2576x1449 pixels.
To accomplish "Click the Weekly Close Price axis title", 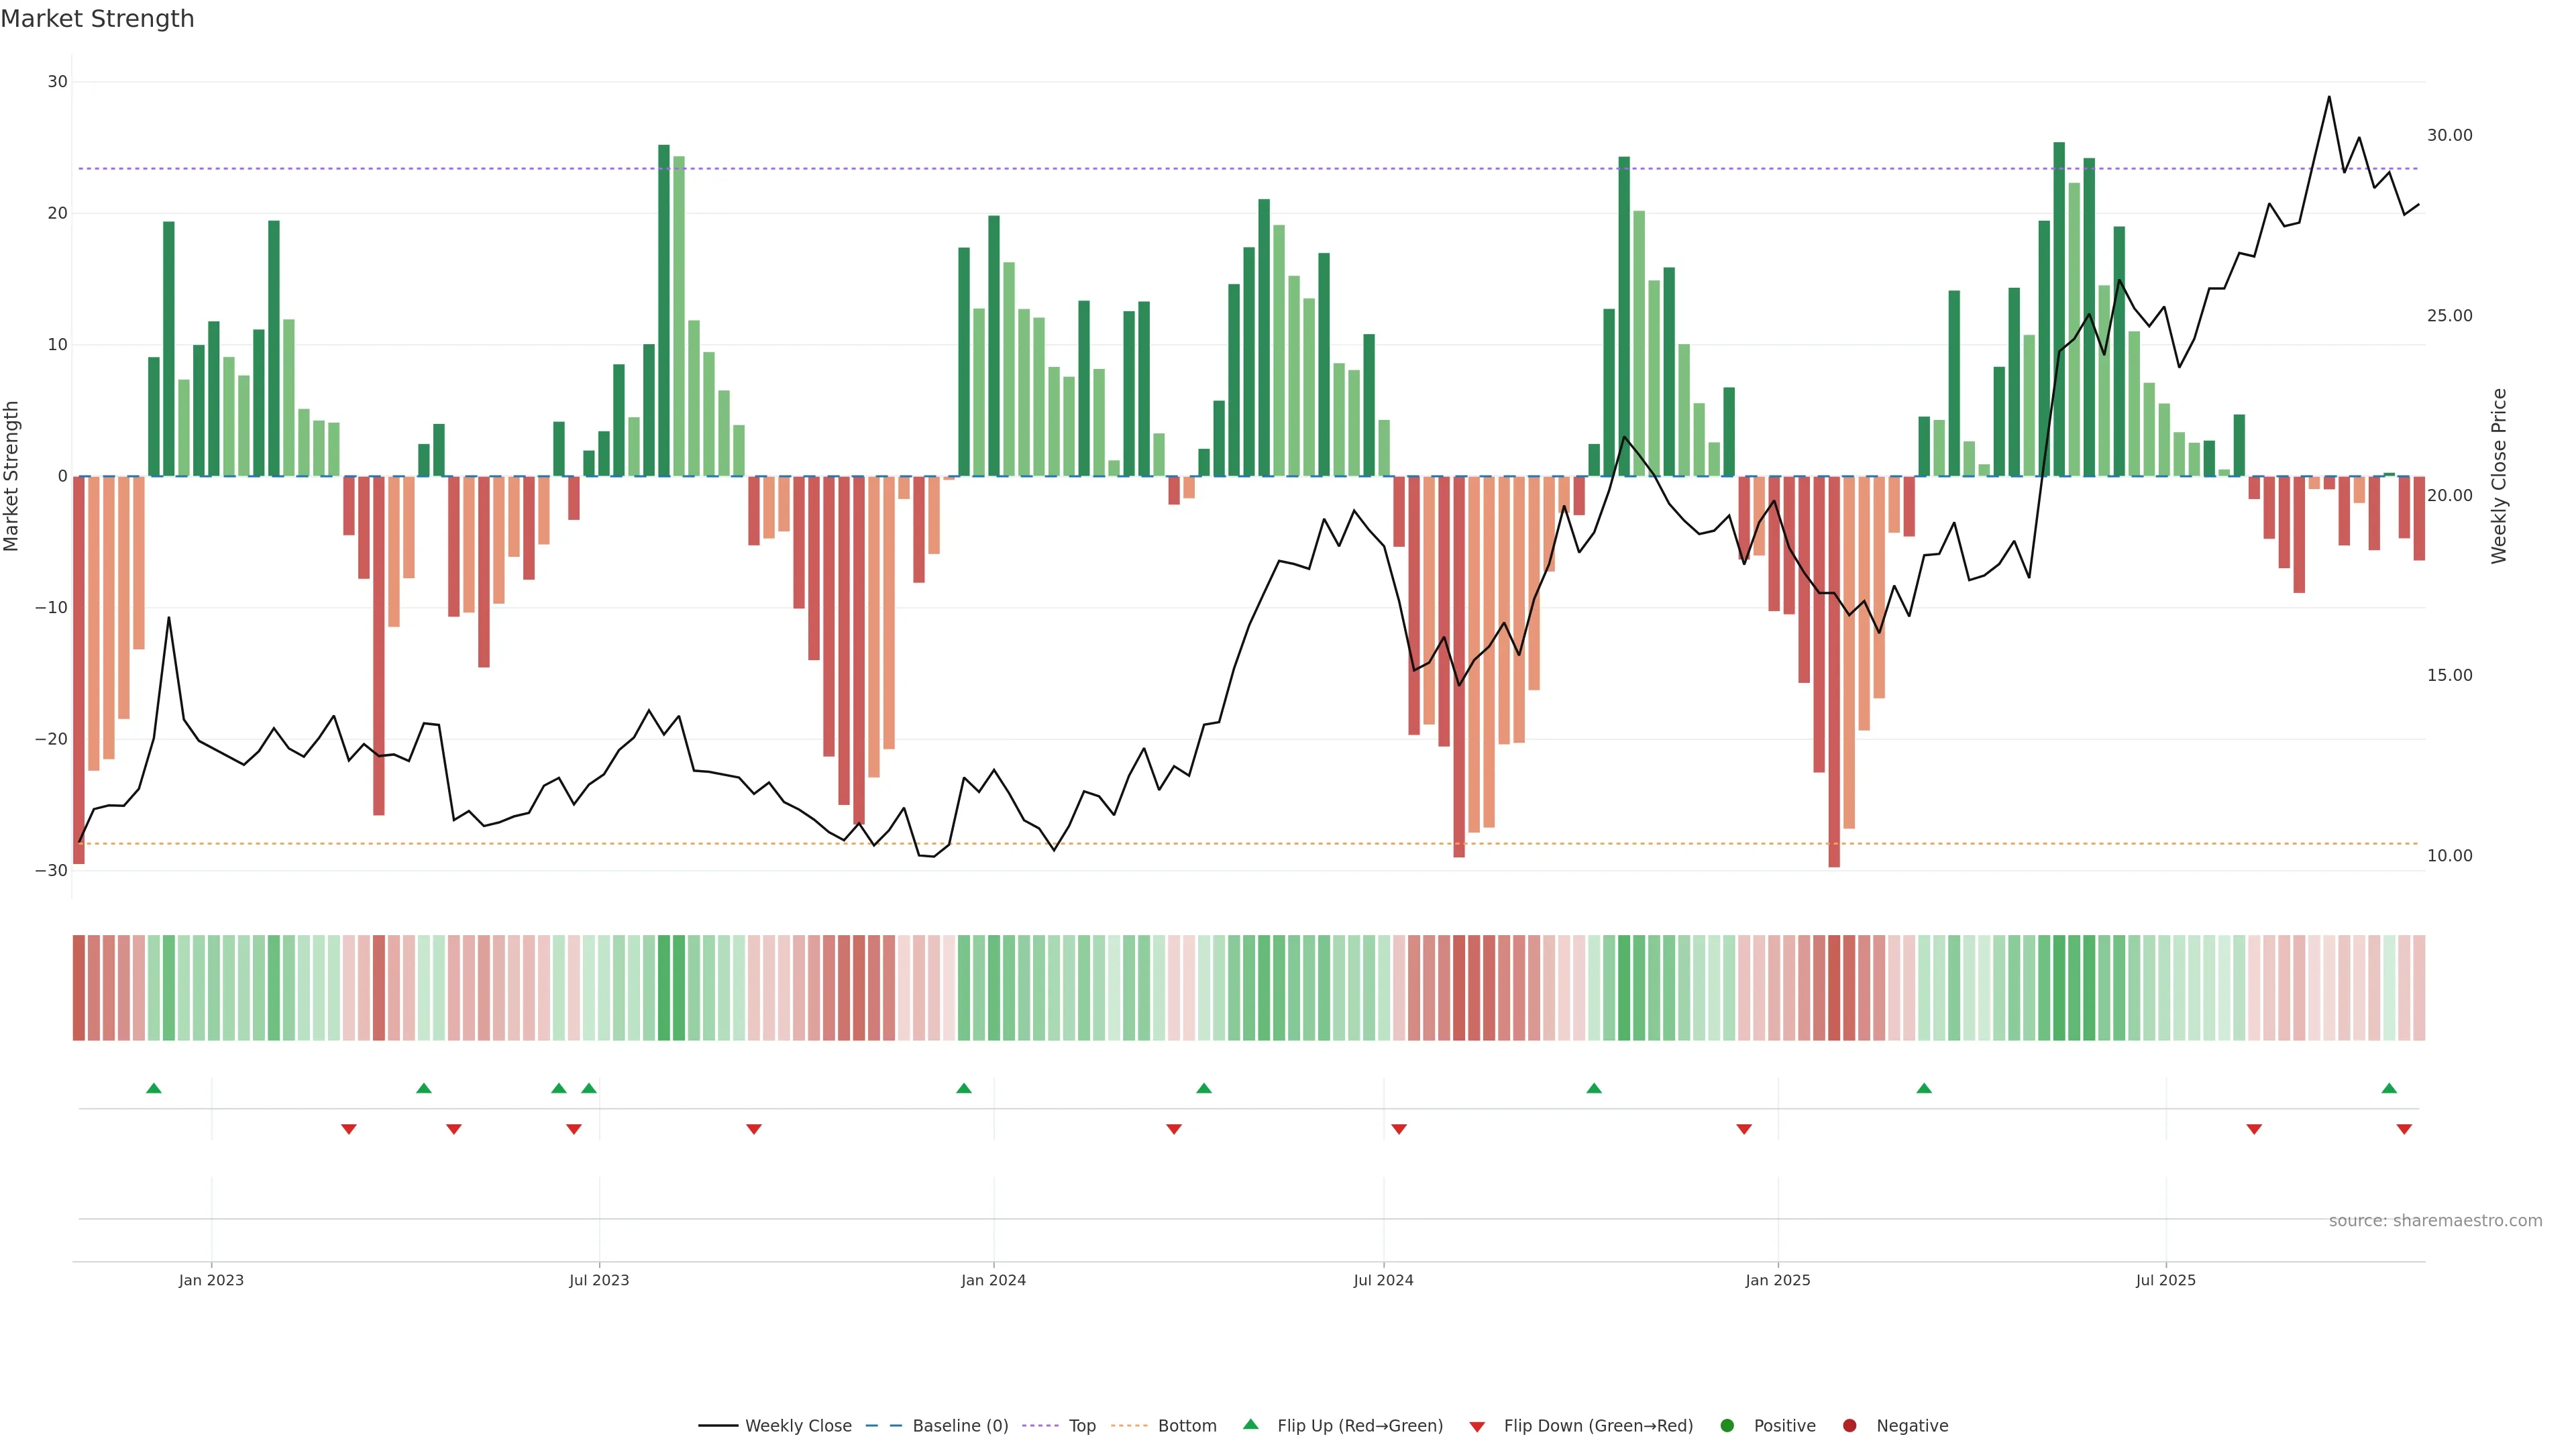I will click(x=2499, y=476).
